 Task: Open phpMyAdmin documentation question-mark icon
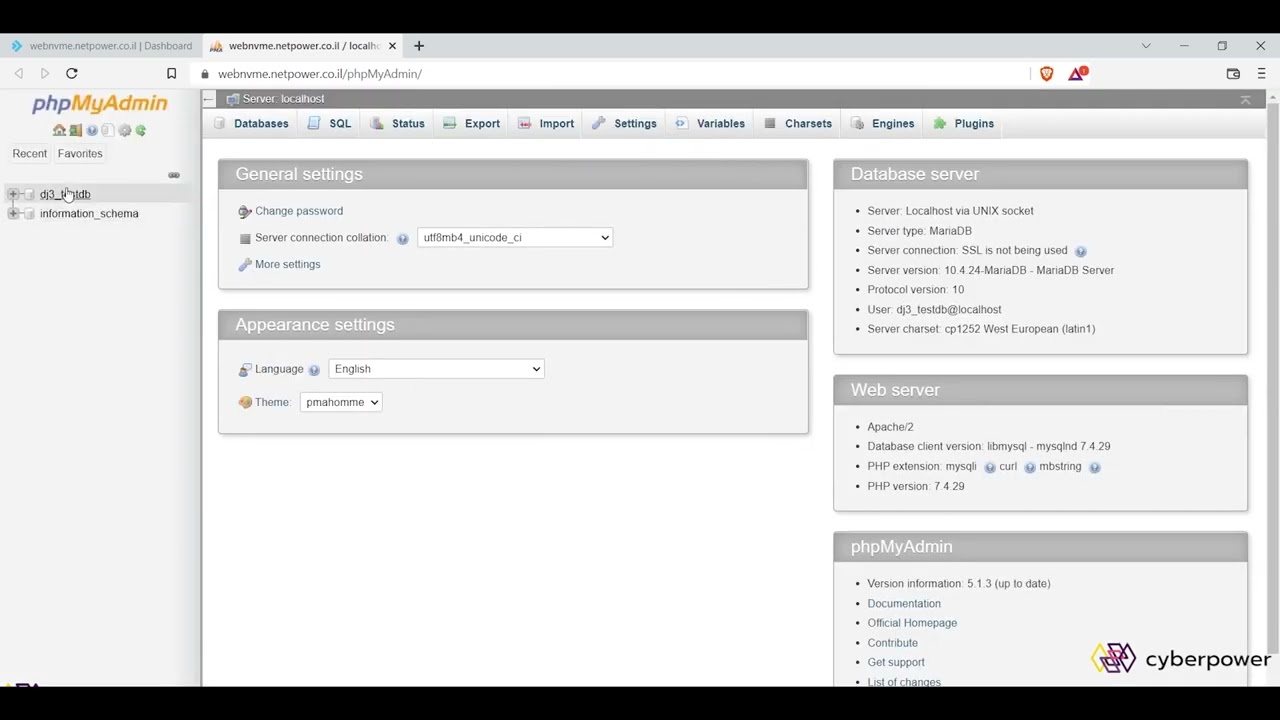(92, 130)
